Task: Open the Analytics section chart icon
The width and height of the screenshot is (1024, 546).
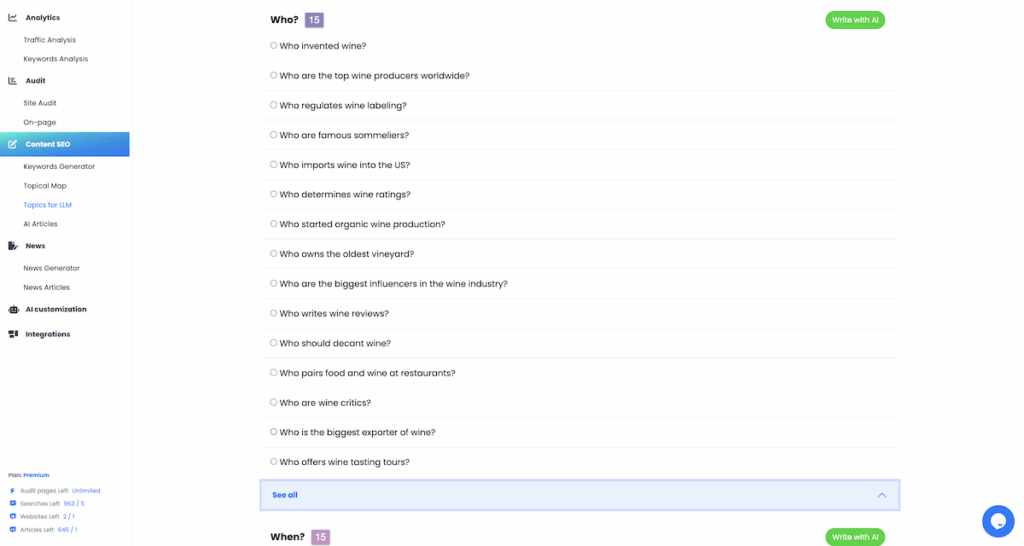Action: coord(12,18)
